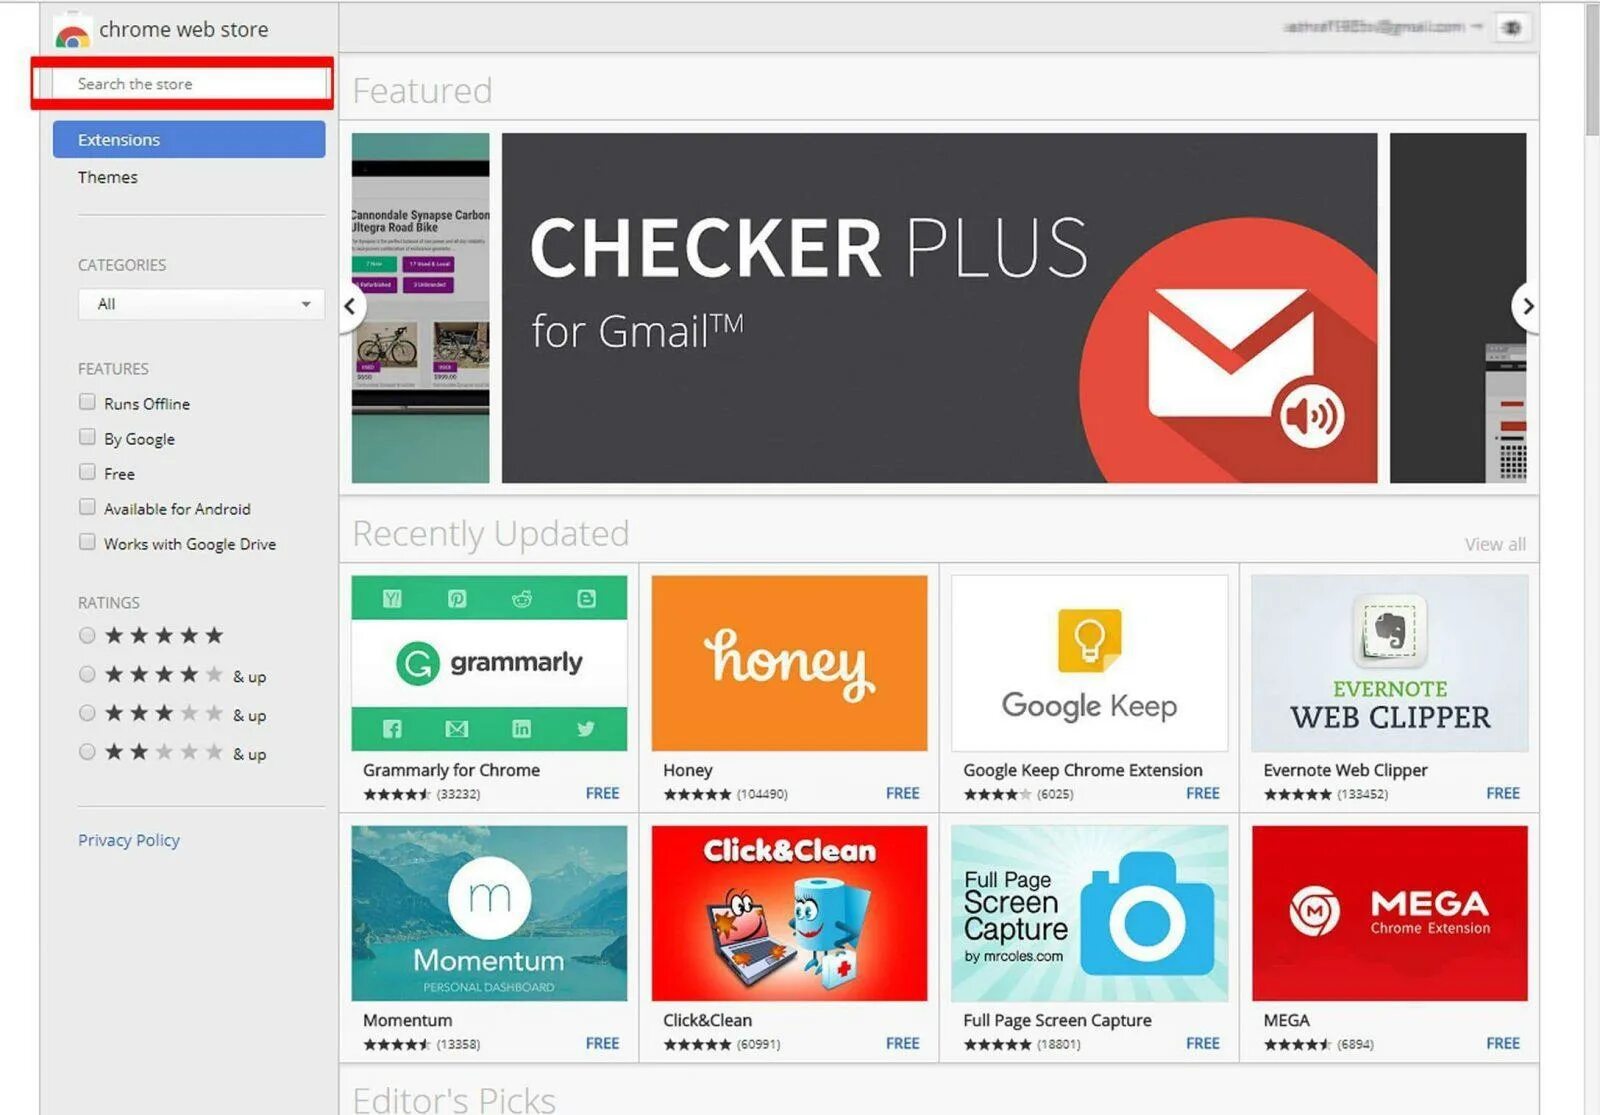Open the Categories All dropdown
The image size is (1600, 1115).
point(201,304)
